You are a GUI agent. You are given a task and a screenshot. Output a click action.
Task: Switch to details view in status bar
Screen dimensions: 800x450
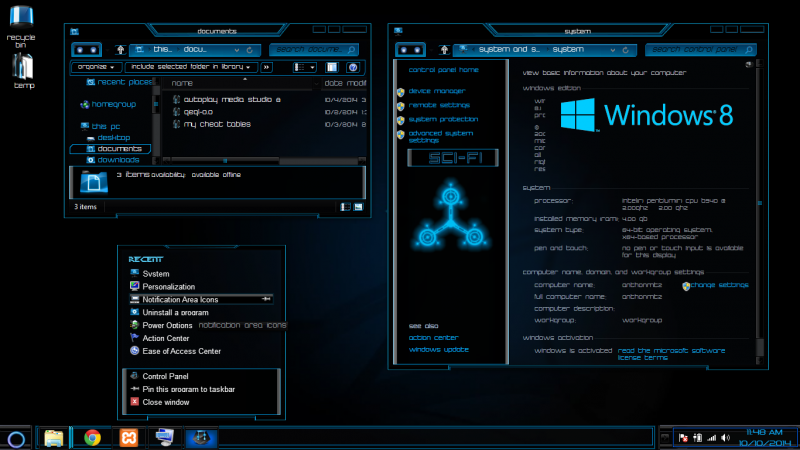(345, 207)
